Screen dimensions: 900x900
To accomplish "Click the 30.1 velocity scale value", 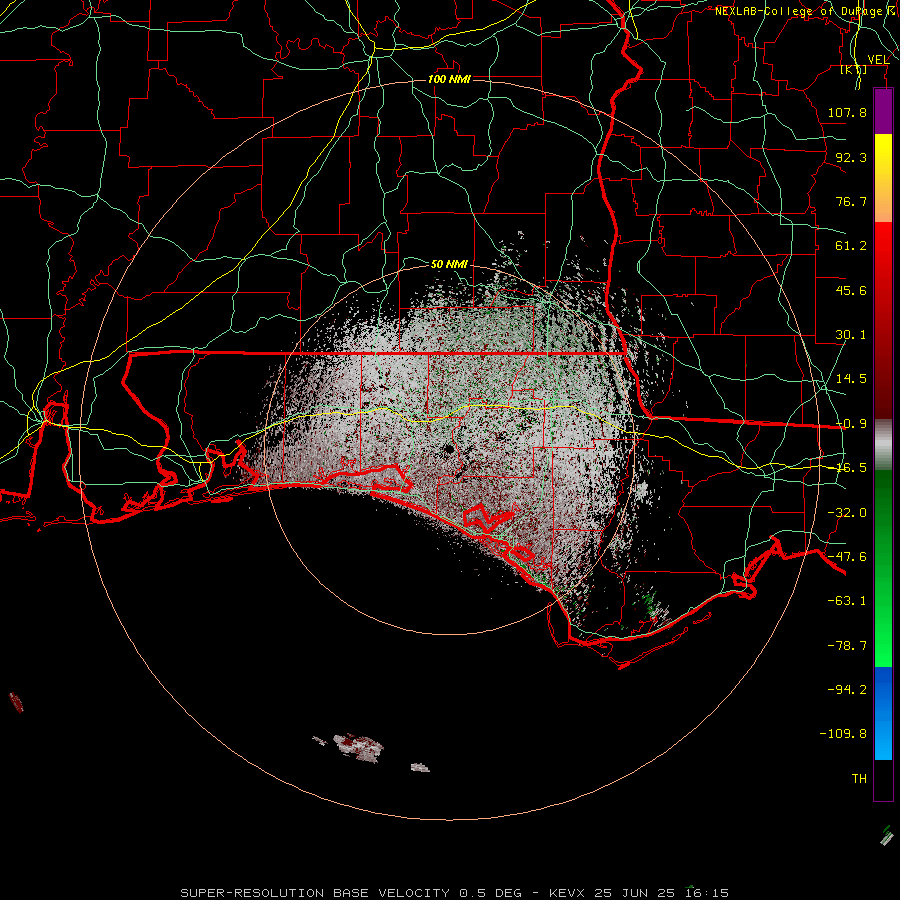I will pyautogui.click(x=851, y=335).
